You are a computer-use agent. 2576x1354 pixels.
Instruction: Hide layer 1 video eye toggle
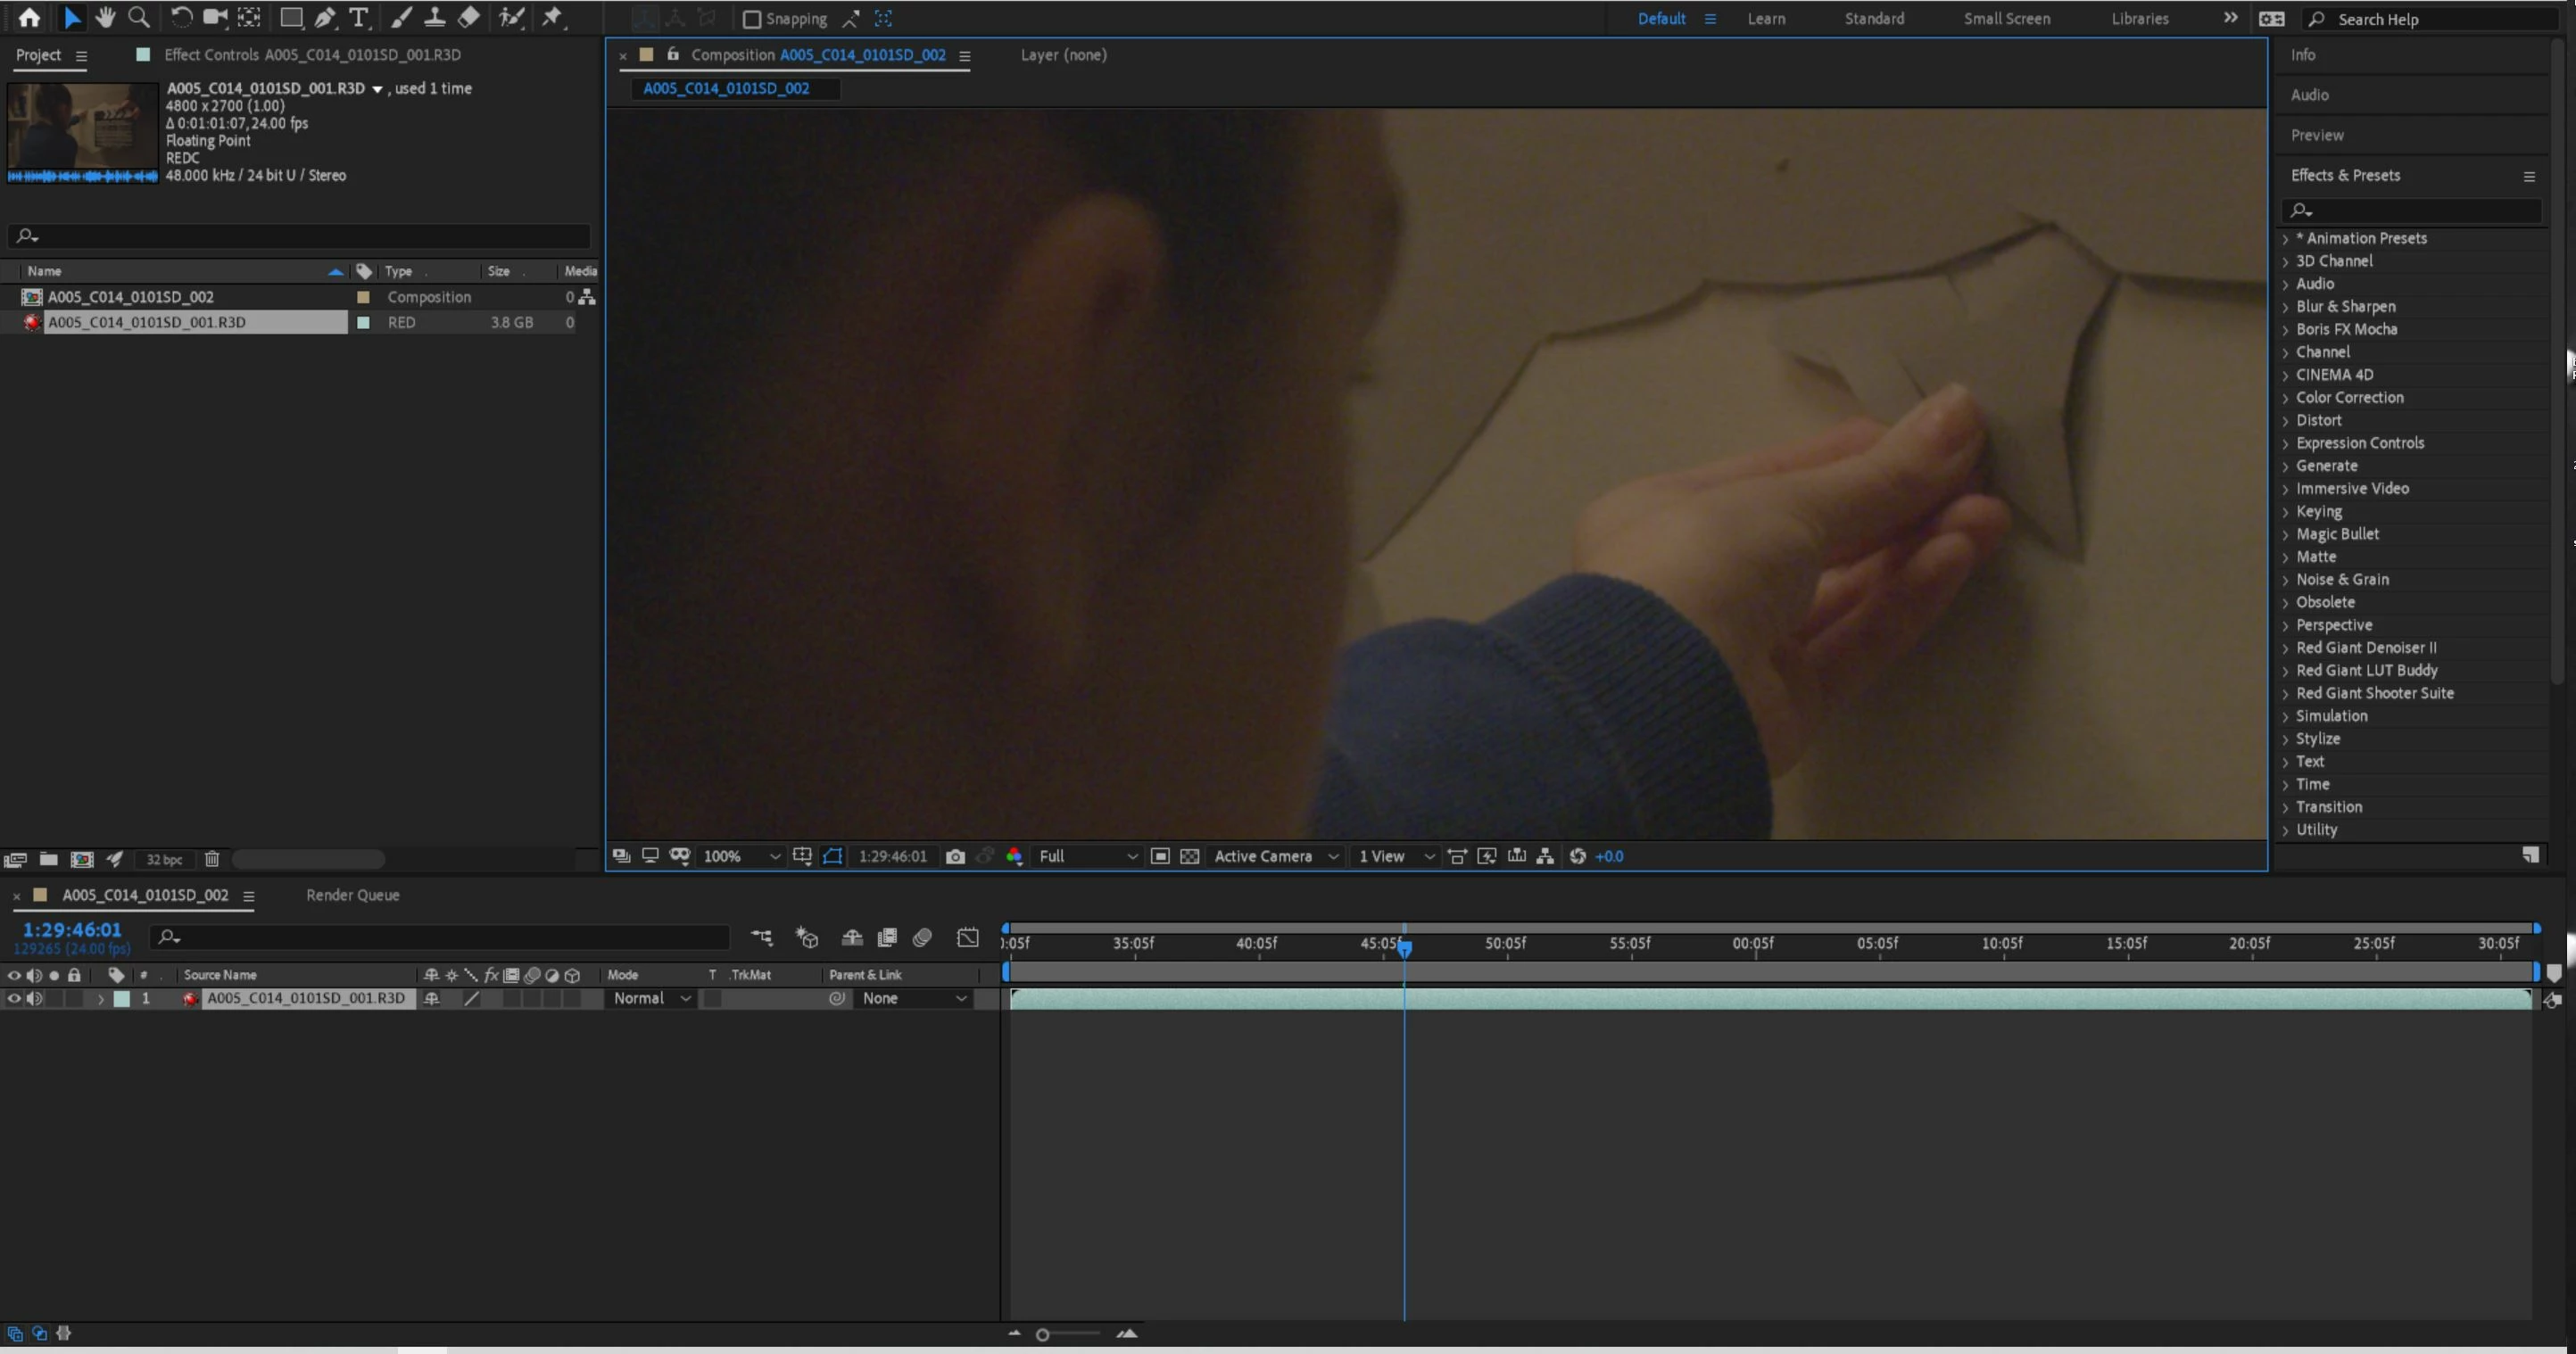pos(14,998)
